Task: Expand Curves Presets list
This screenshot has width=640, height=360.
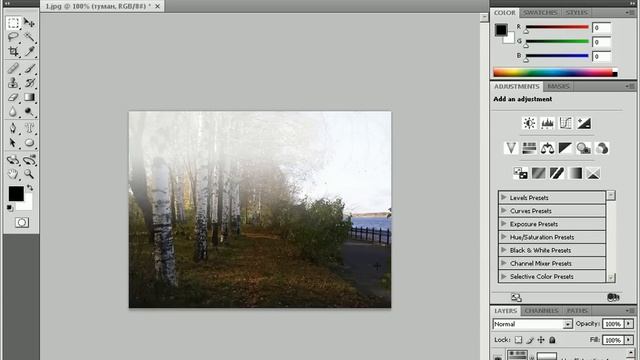Action: 503,211
